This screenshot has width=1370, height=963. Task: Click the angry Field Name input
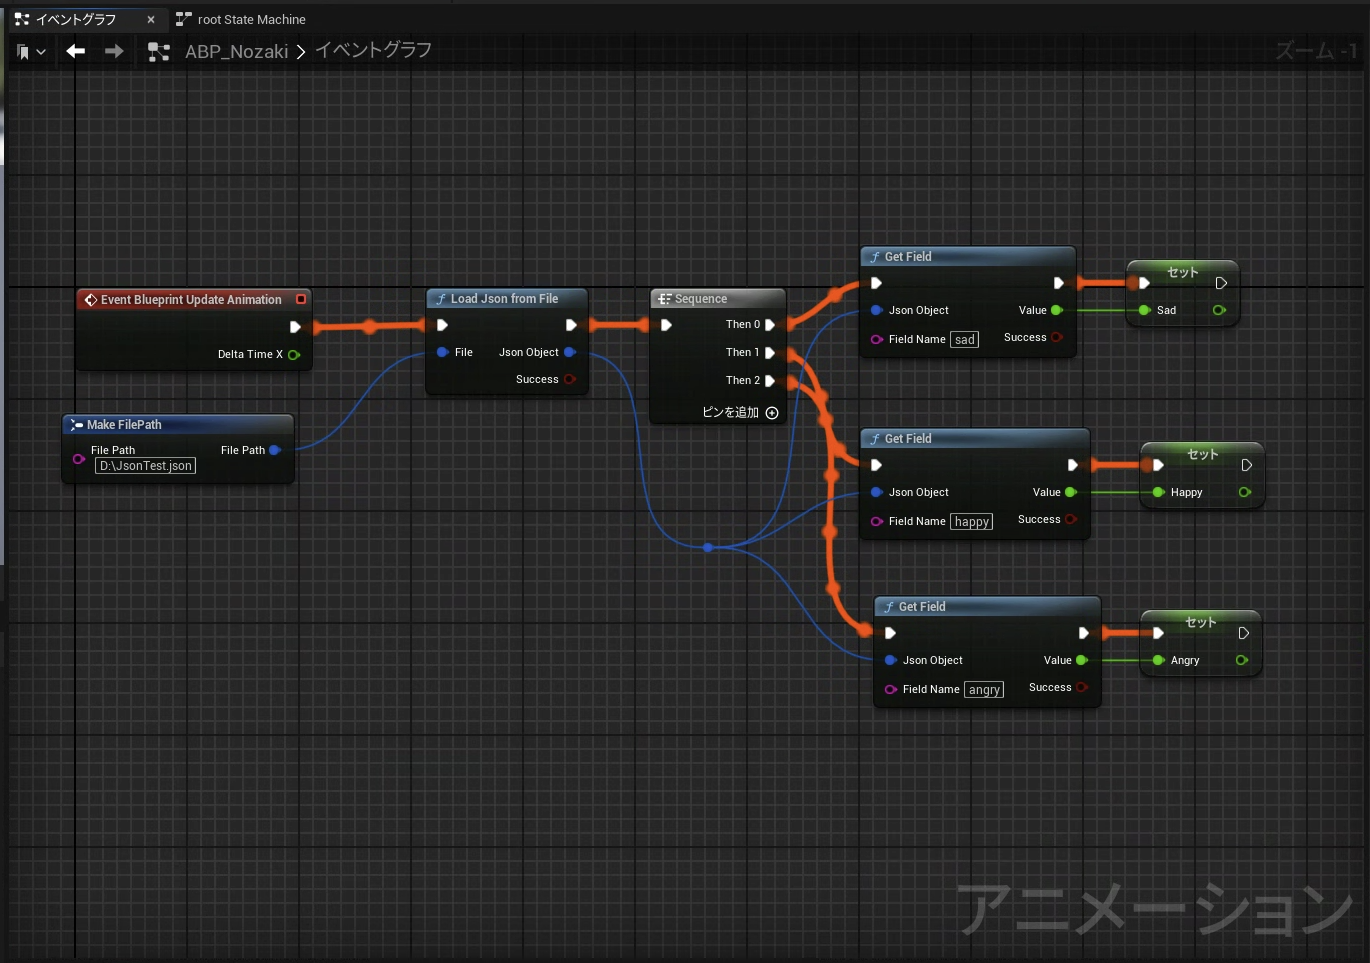[x=984, y=690]
